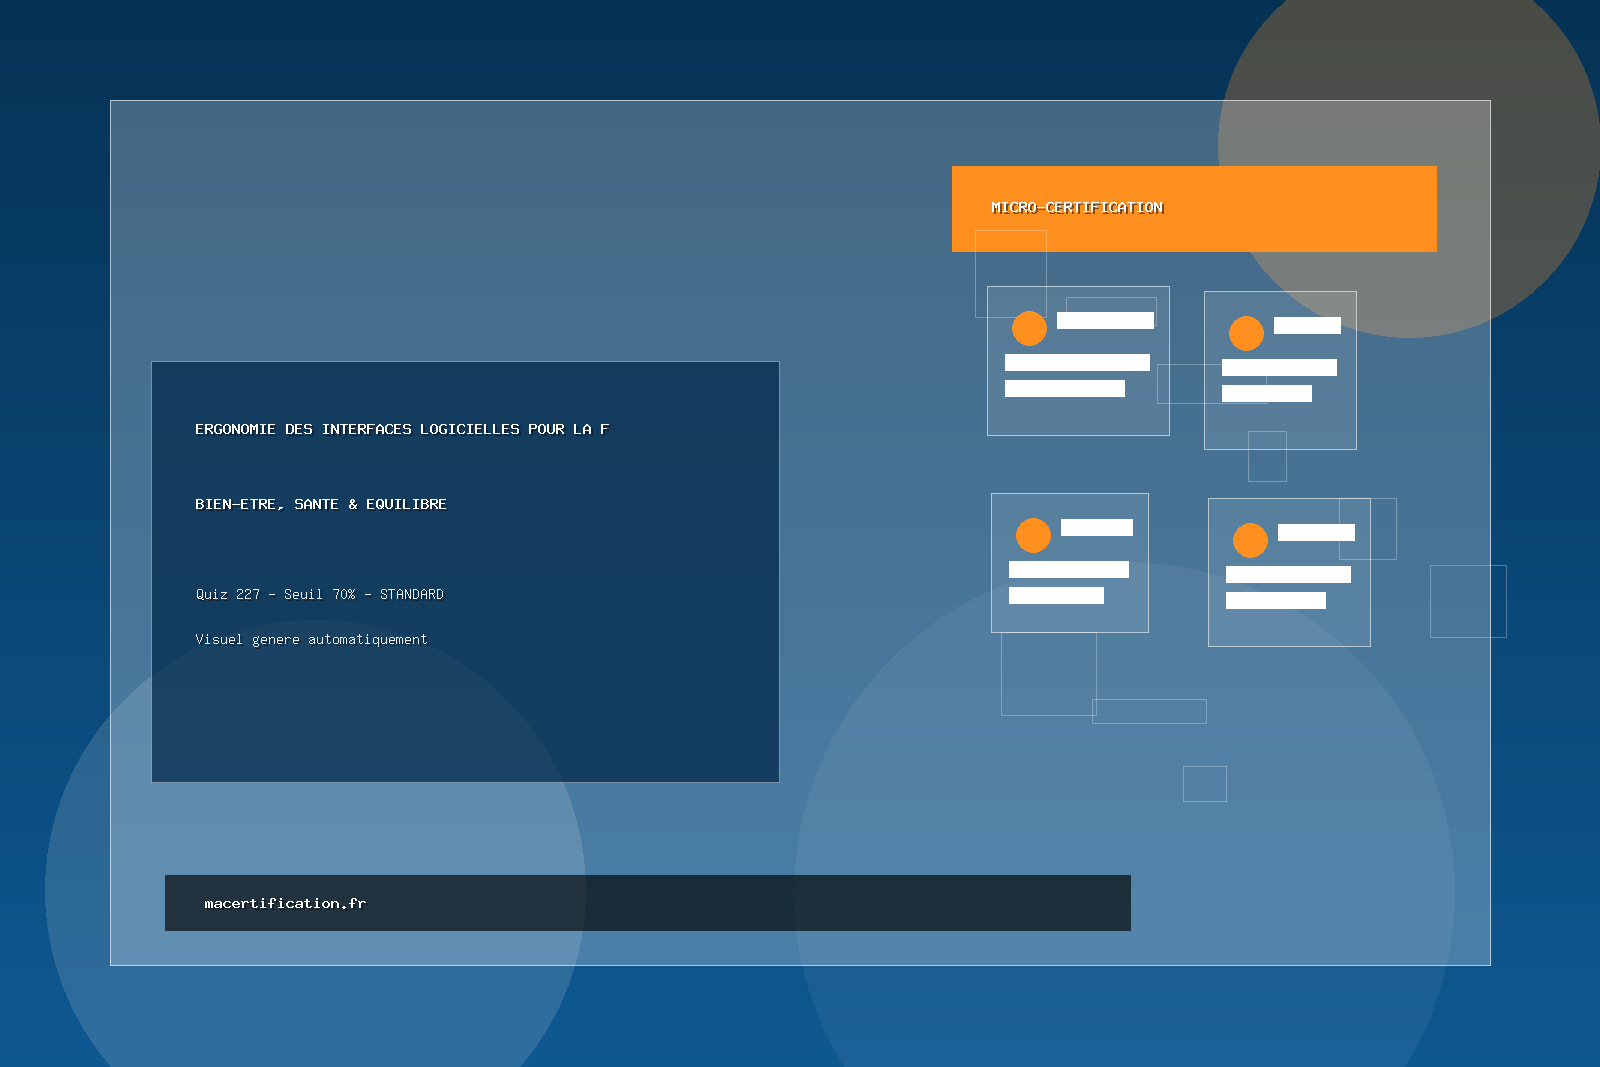Click the small outlined square below the cards
The height and width of the screenshot is (1067, 1600).
tap(1204, 783)
